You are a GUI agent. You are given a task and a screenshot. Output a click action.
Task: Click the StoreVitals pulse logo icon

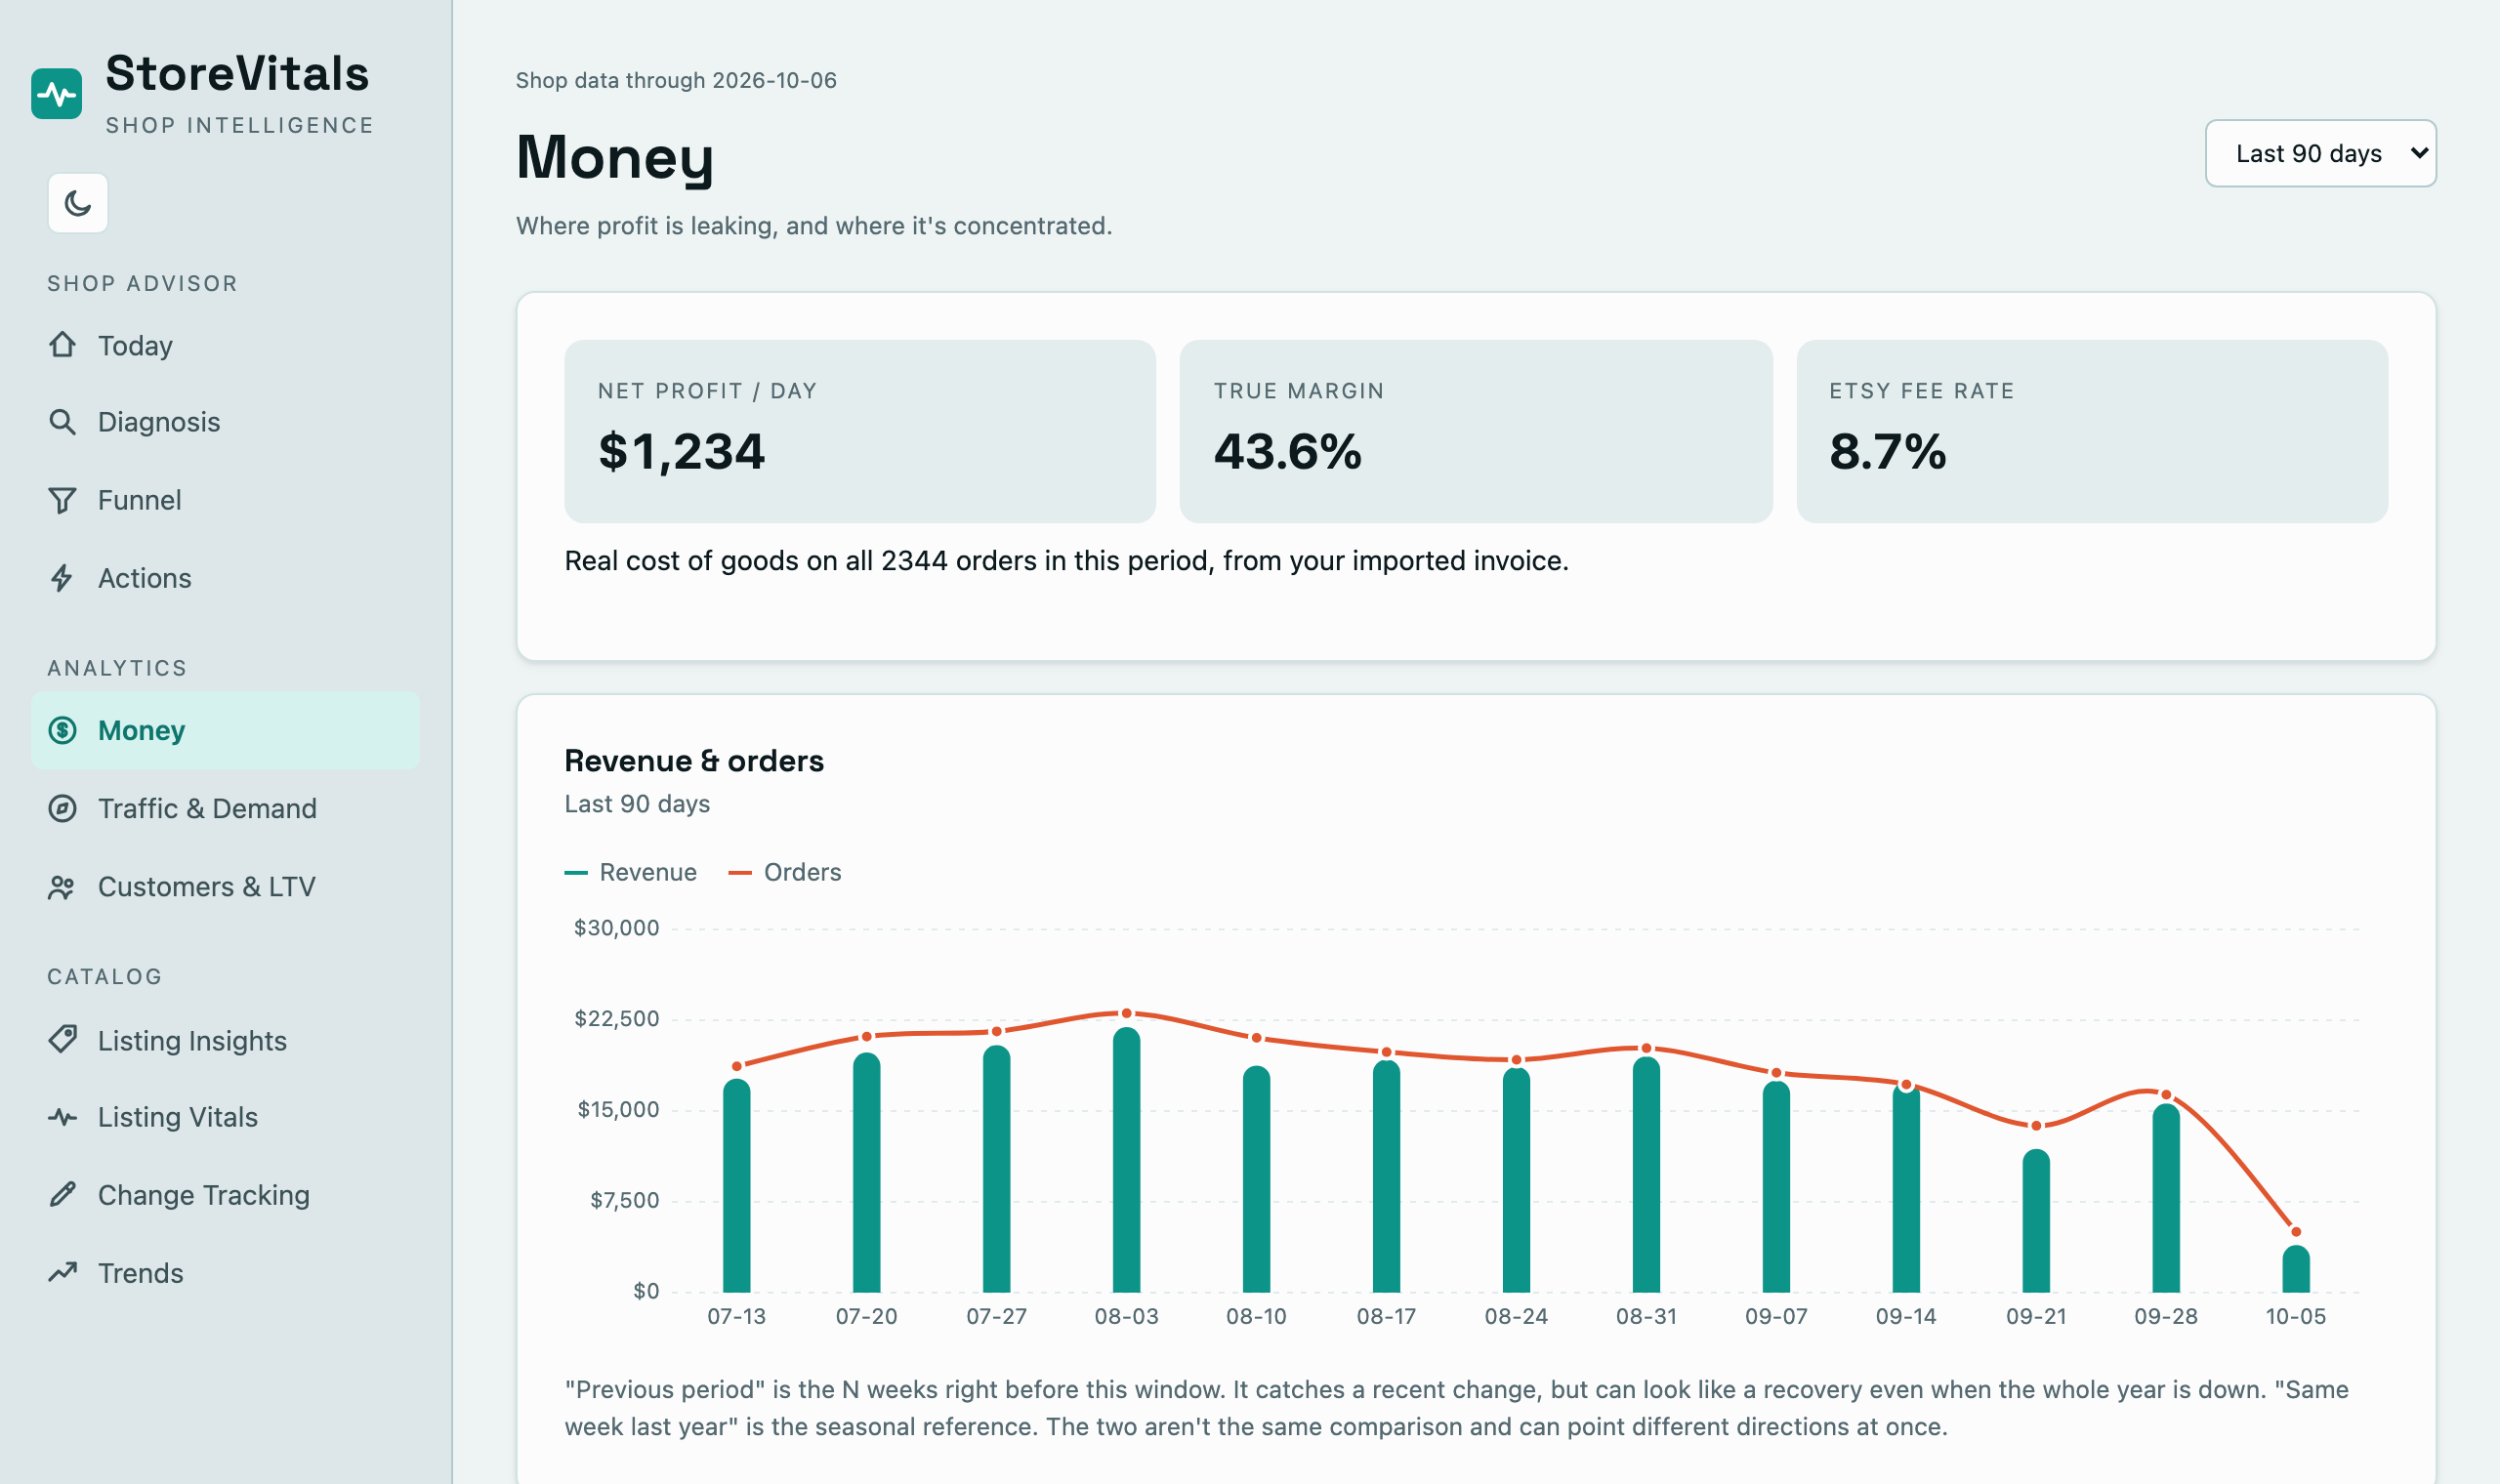(x=57, y=94)
